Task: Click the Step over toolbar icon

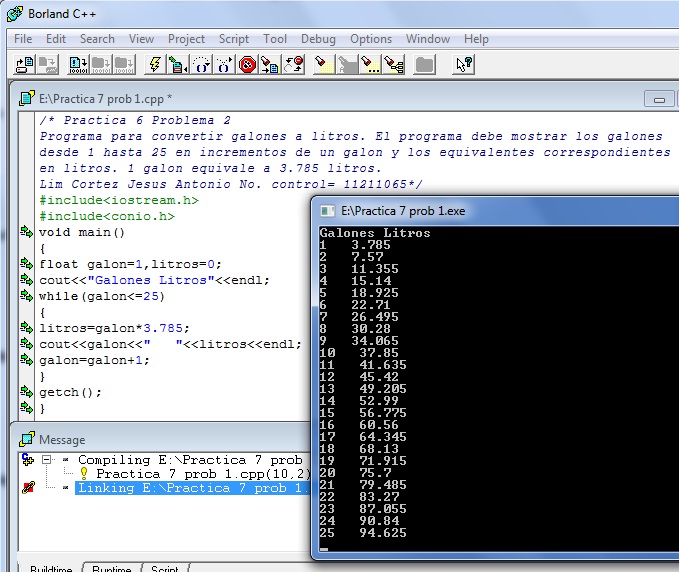Action: click(x=201, y=65)
